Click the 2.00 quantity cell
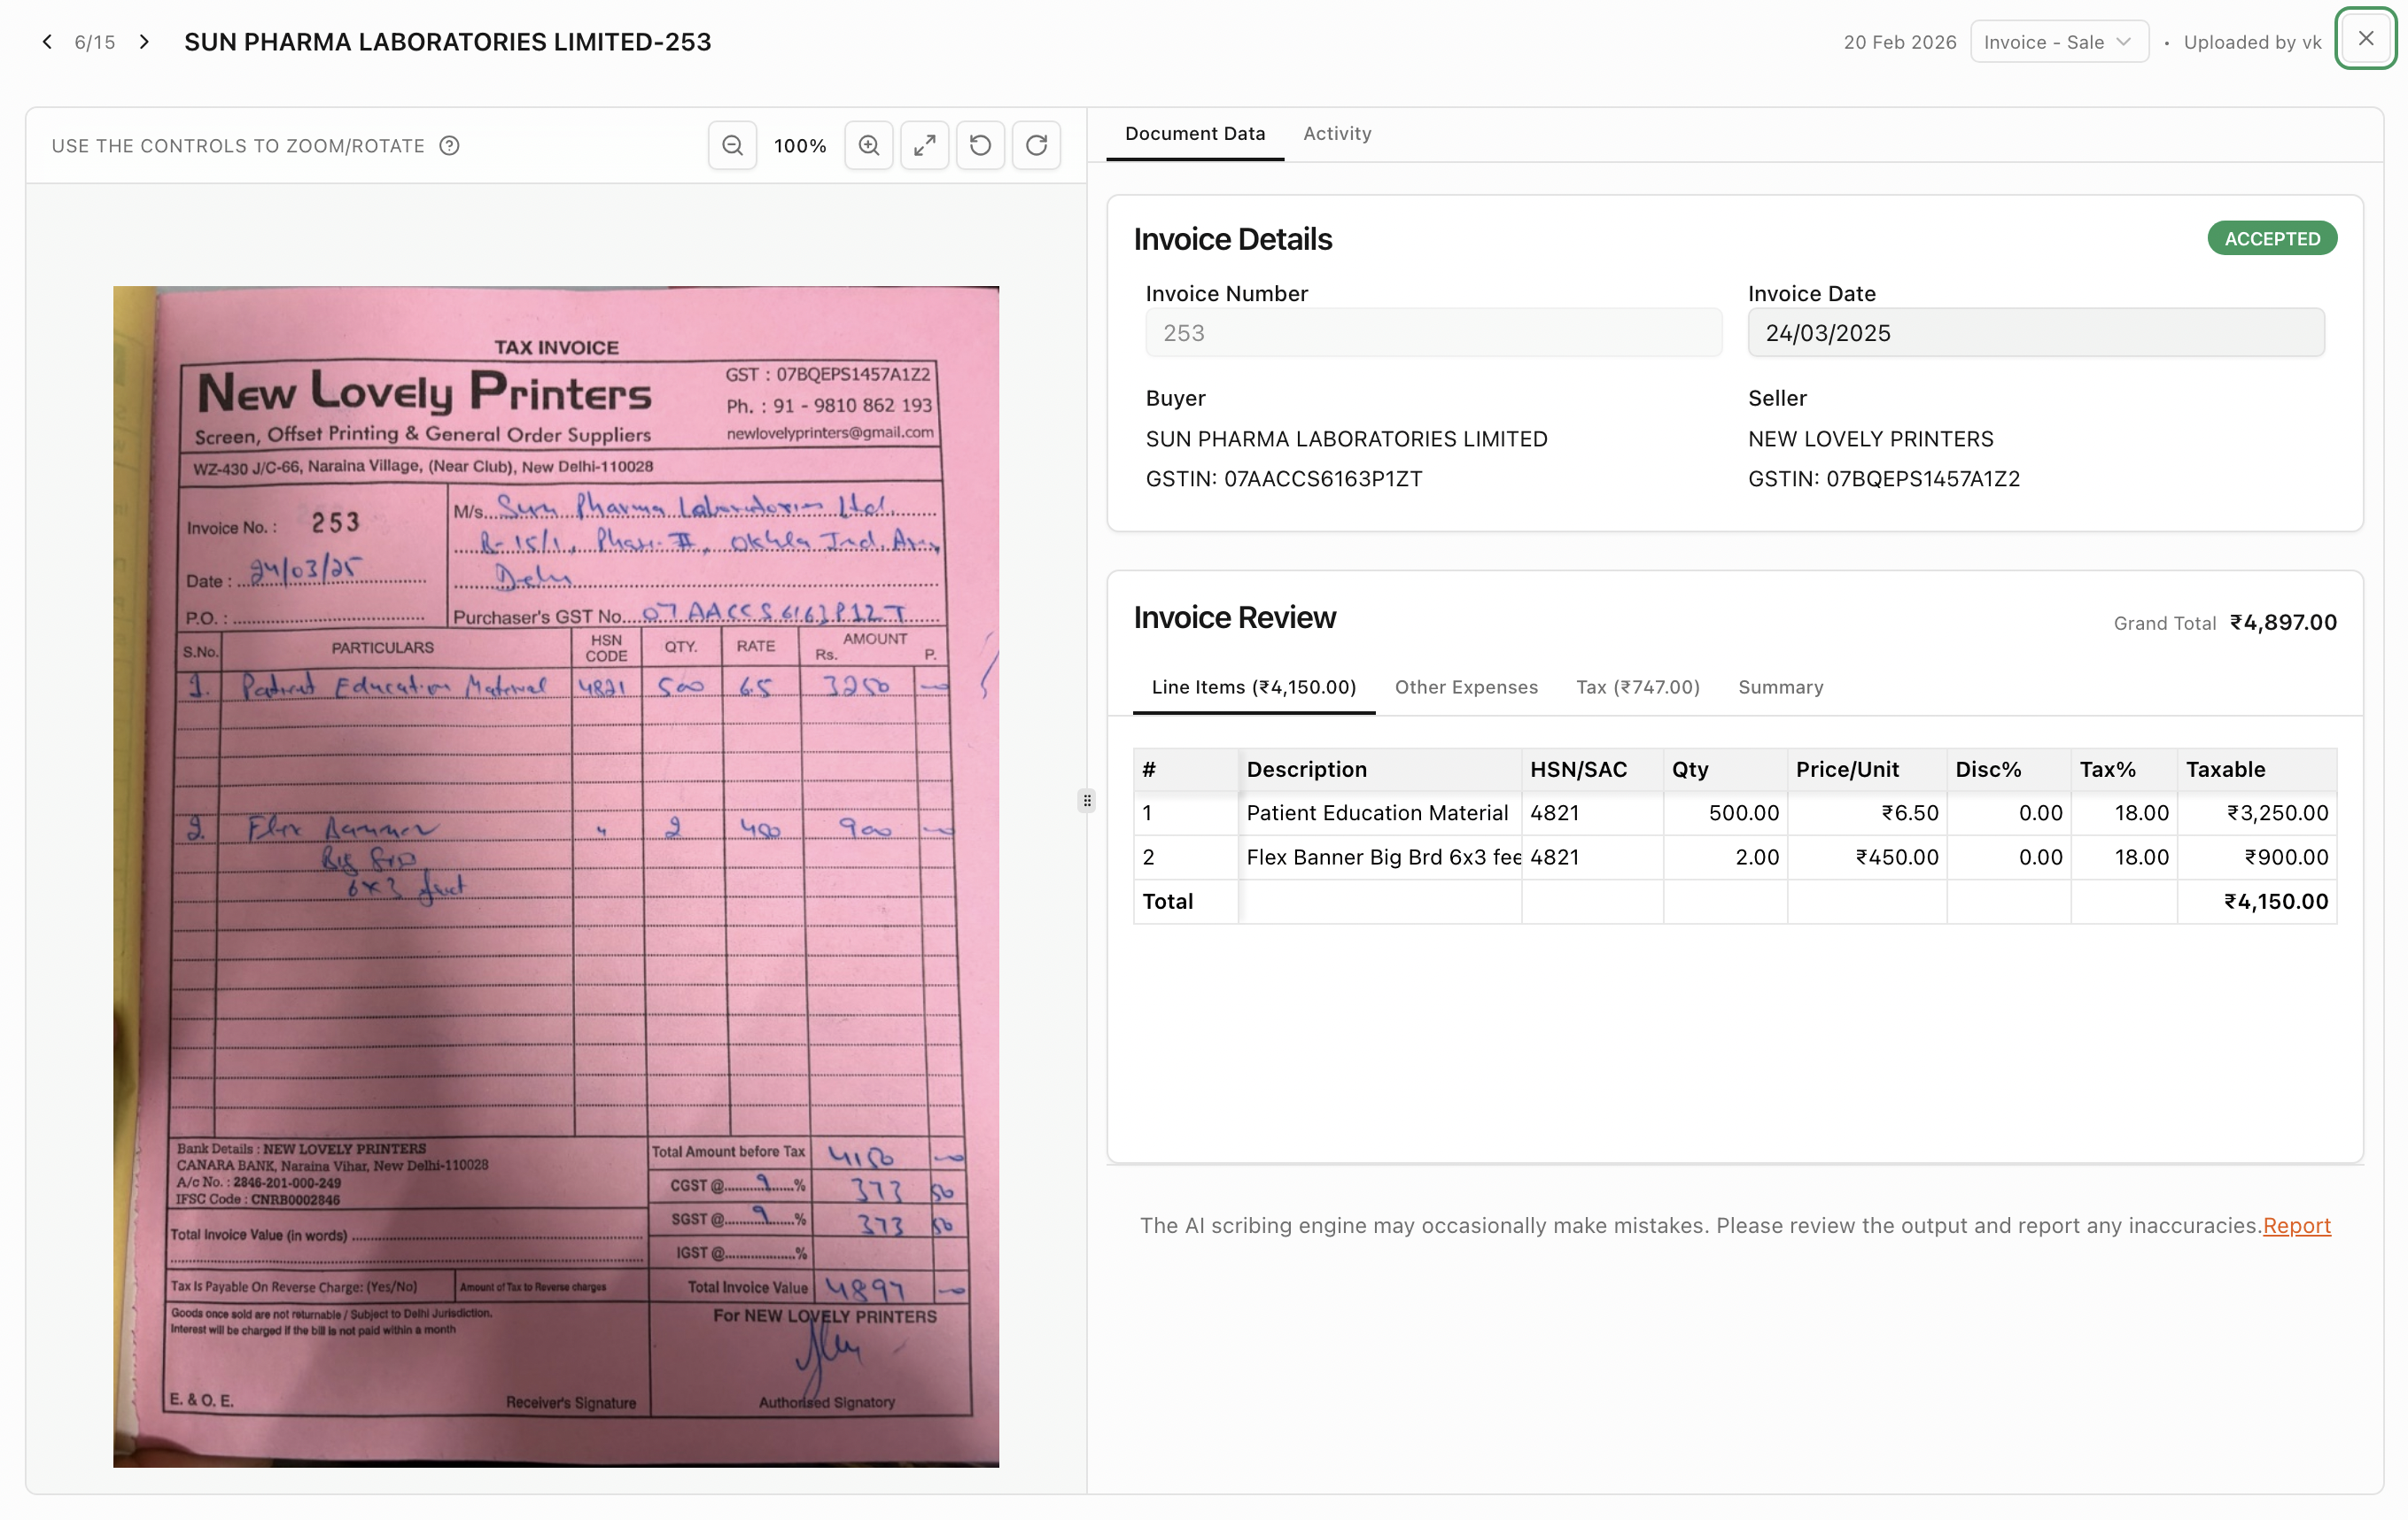This screenshot has height=1520, width=2408. 1725,857
